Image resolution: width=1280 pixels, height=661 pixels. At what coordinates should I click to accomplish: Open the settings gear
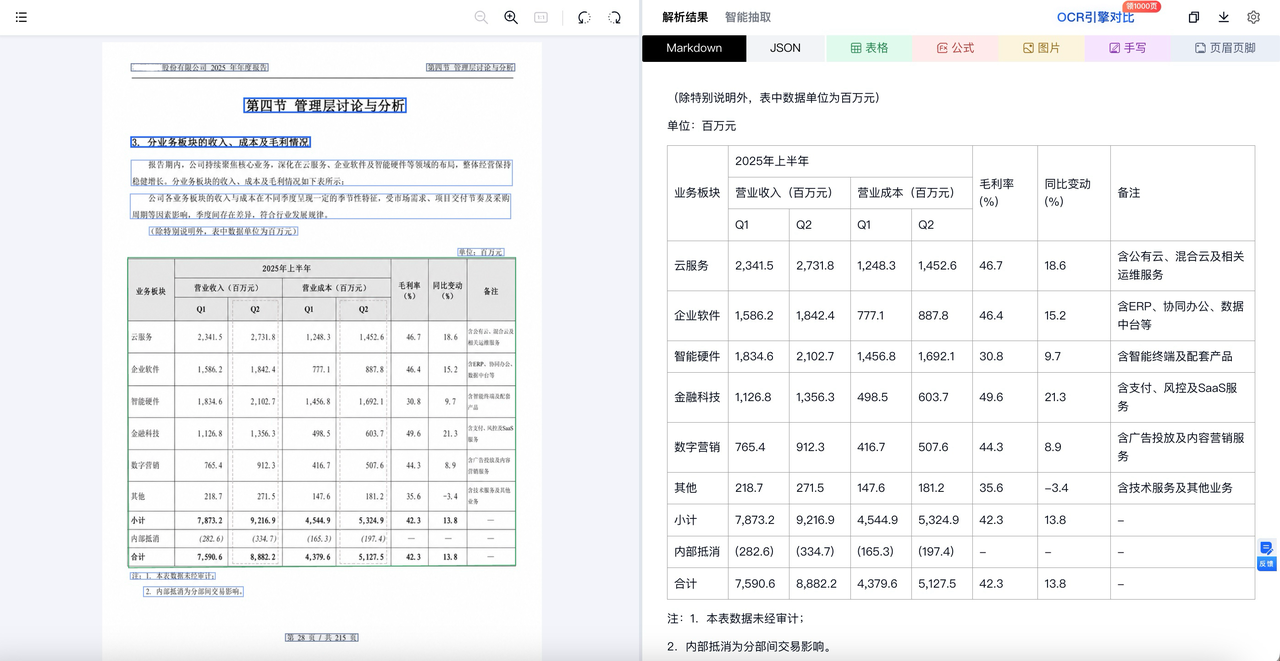pyautogui.click(x=1253, y=17)
